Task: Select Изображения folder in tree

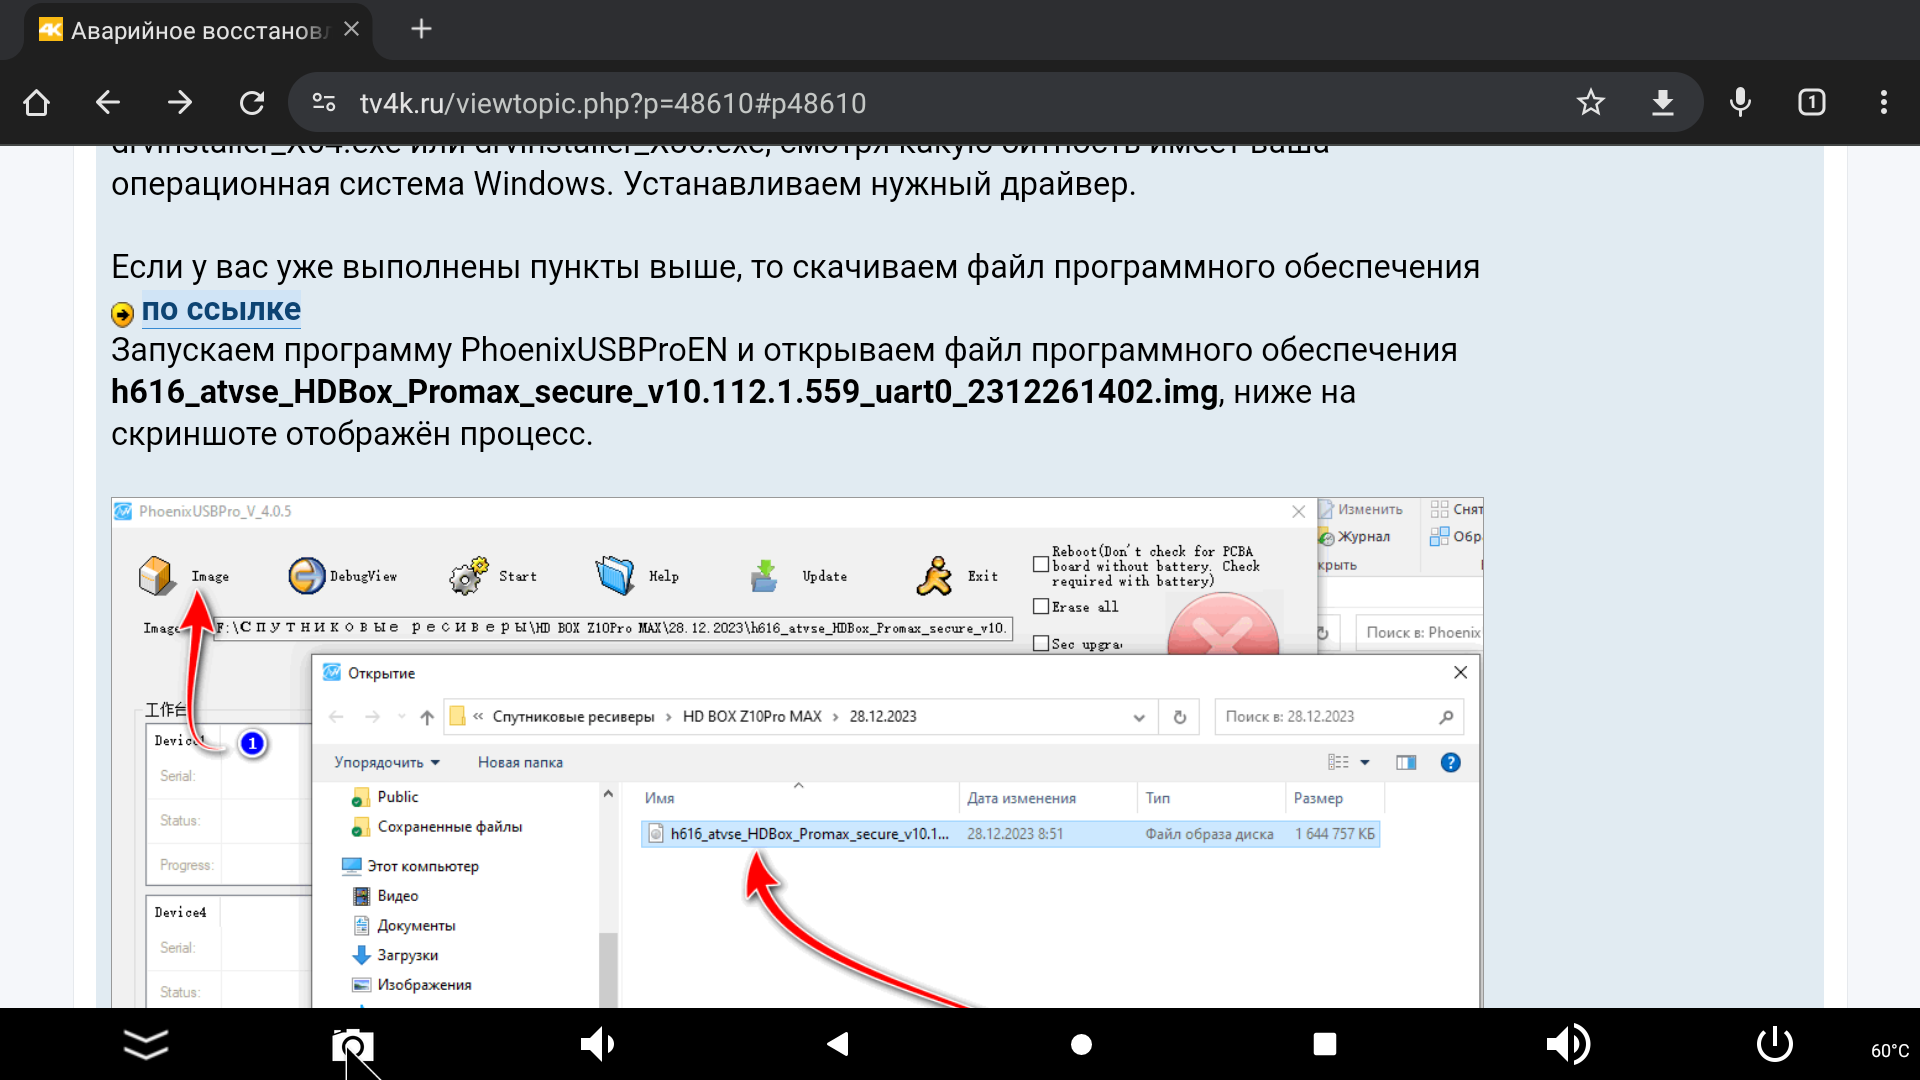Action: [412, 984]
